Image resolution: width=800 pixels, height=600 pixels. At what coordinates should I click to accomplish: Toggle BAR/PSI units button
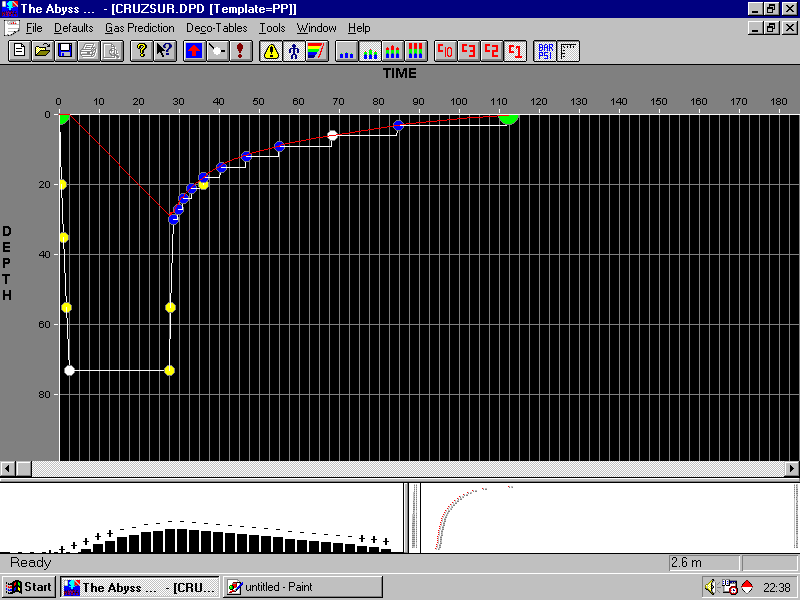click(545, 51)
